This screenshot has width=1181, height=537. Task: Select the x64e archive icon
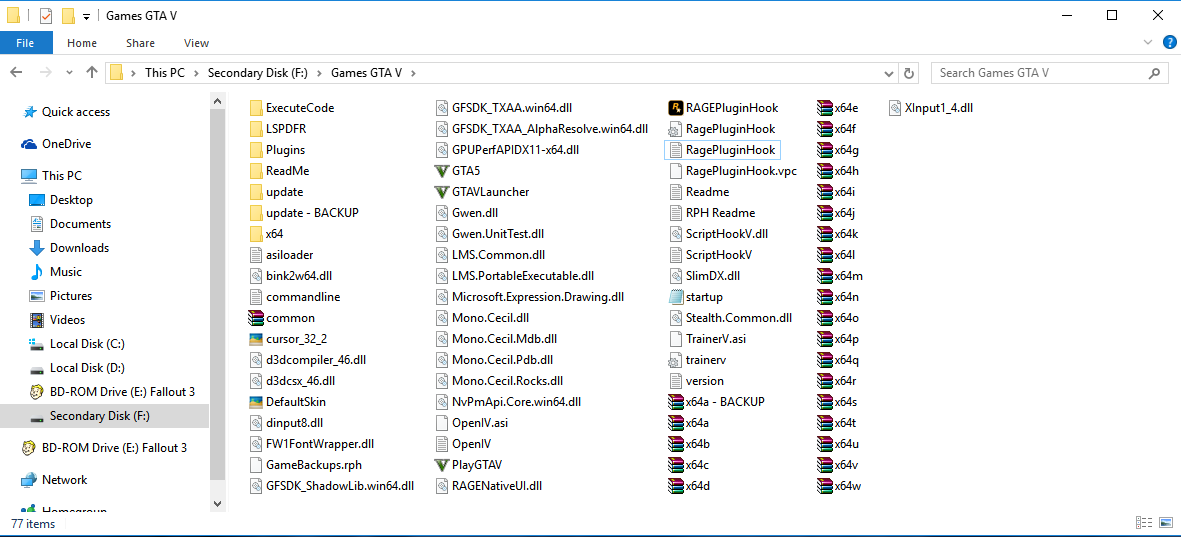click(824, 108)
